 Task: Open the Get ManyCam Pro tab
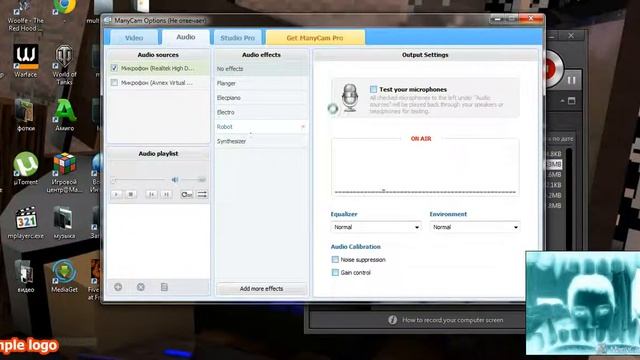(315, 38)
